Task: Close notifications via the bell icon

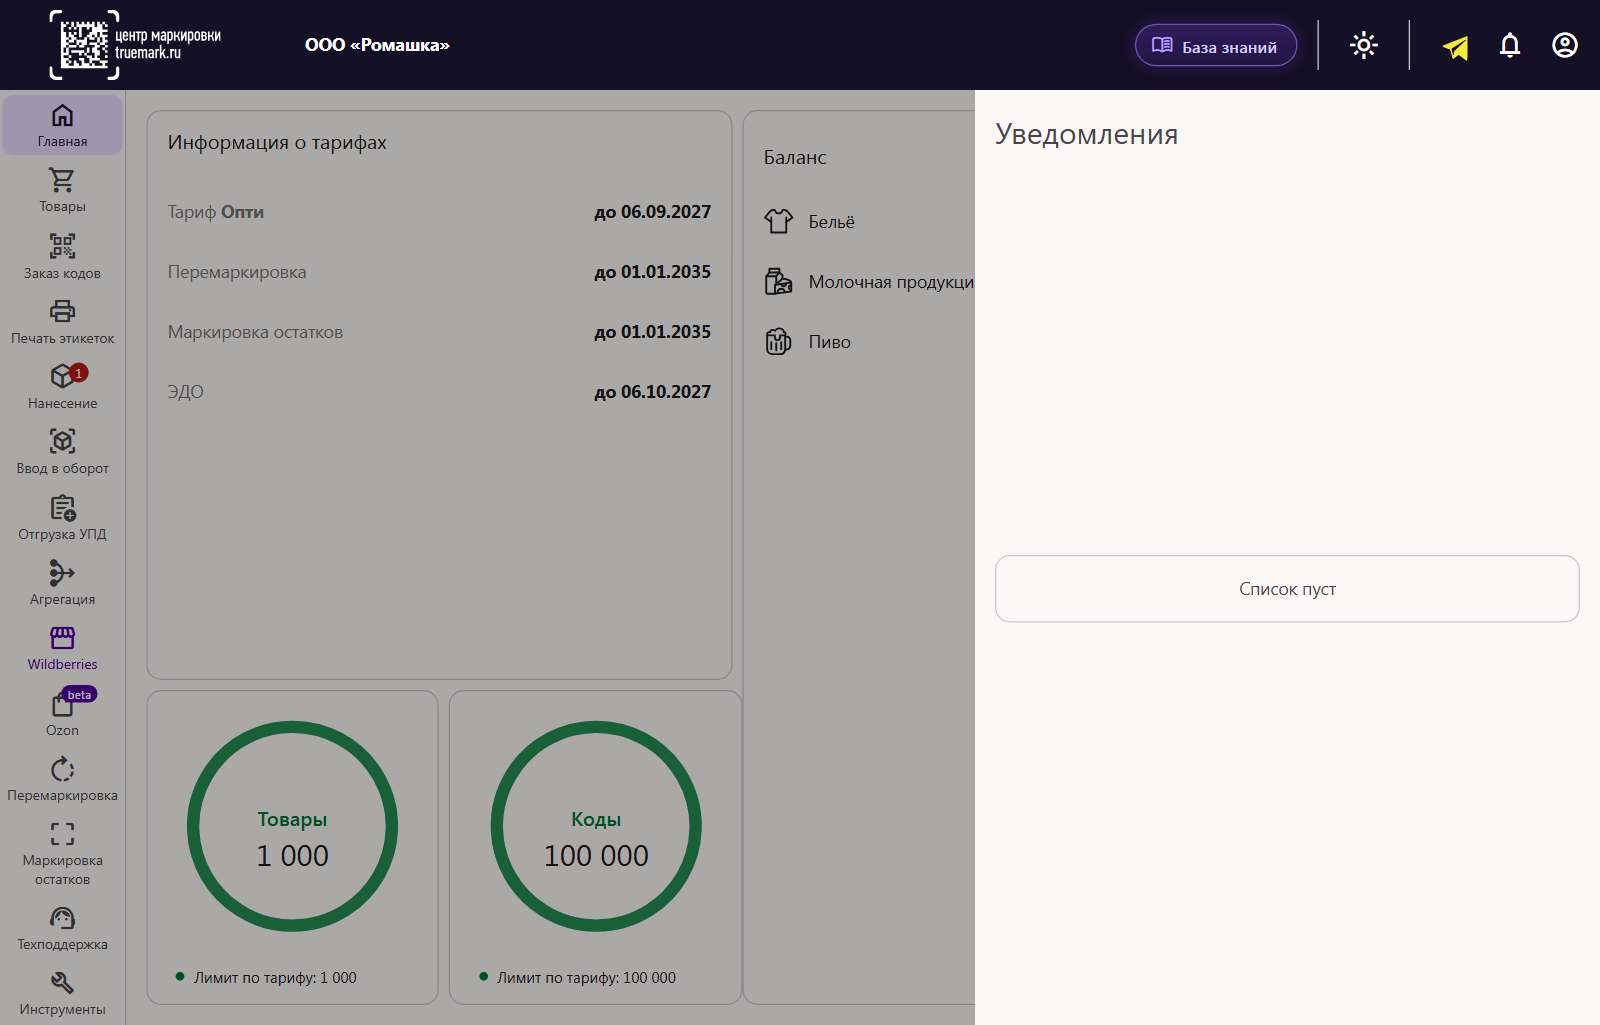Action: point(1510,45)
